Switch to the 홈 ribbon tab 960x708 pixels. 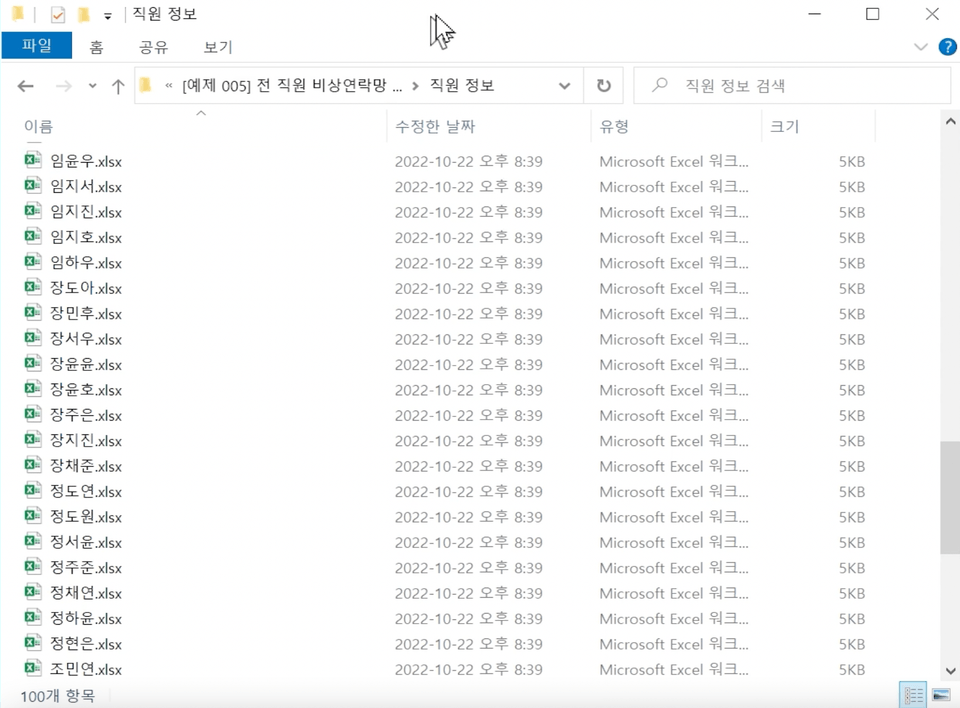click(96, 47)
